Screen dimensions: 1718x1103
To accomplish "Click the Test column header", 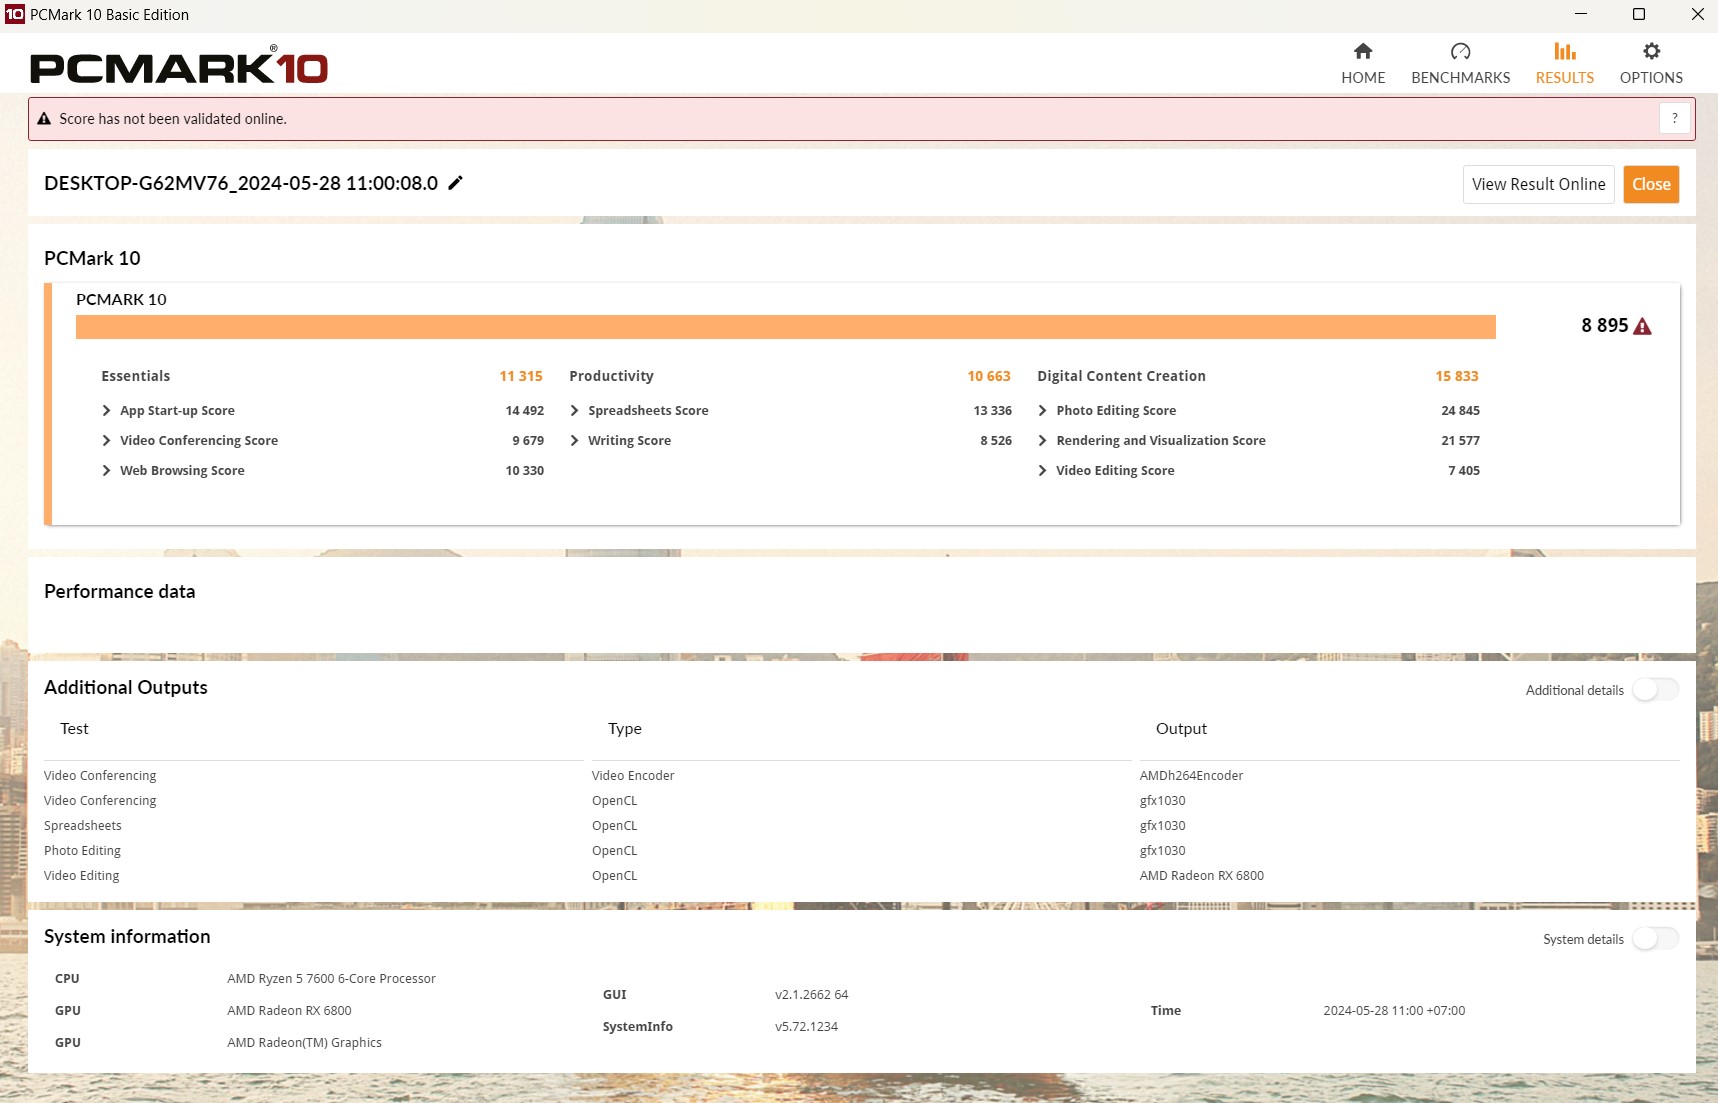I will click(74, 729).
